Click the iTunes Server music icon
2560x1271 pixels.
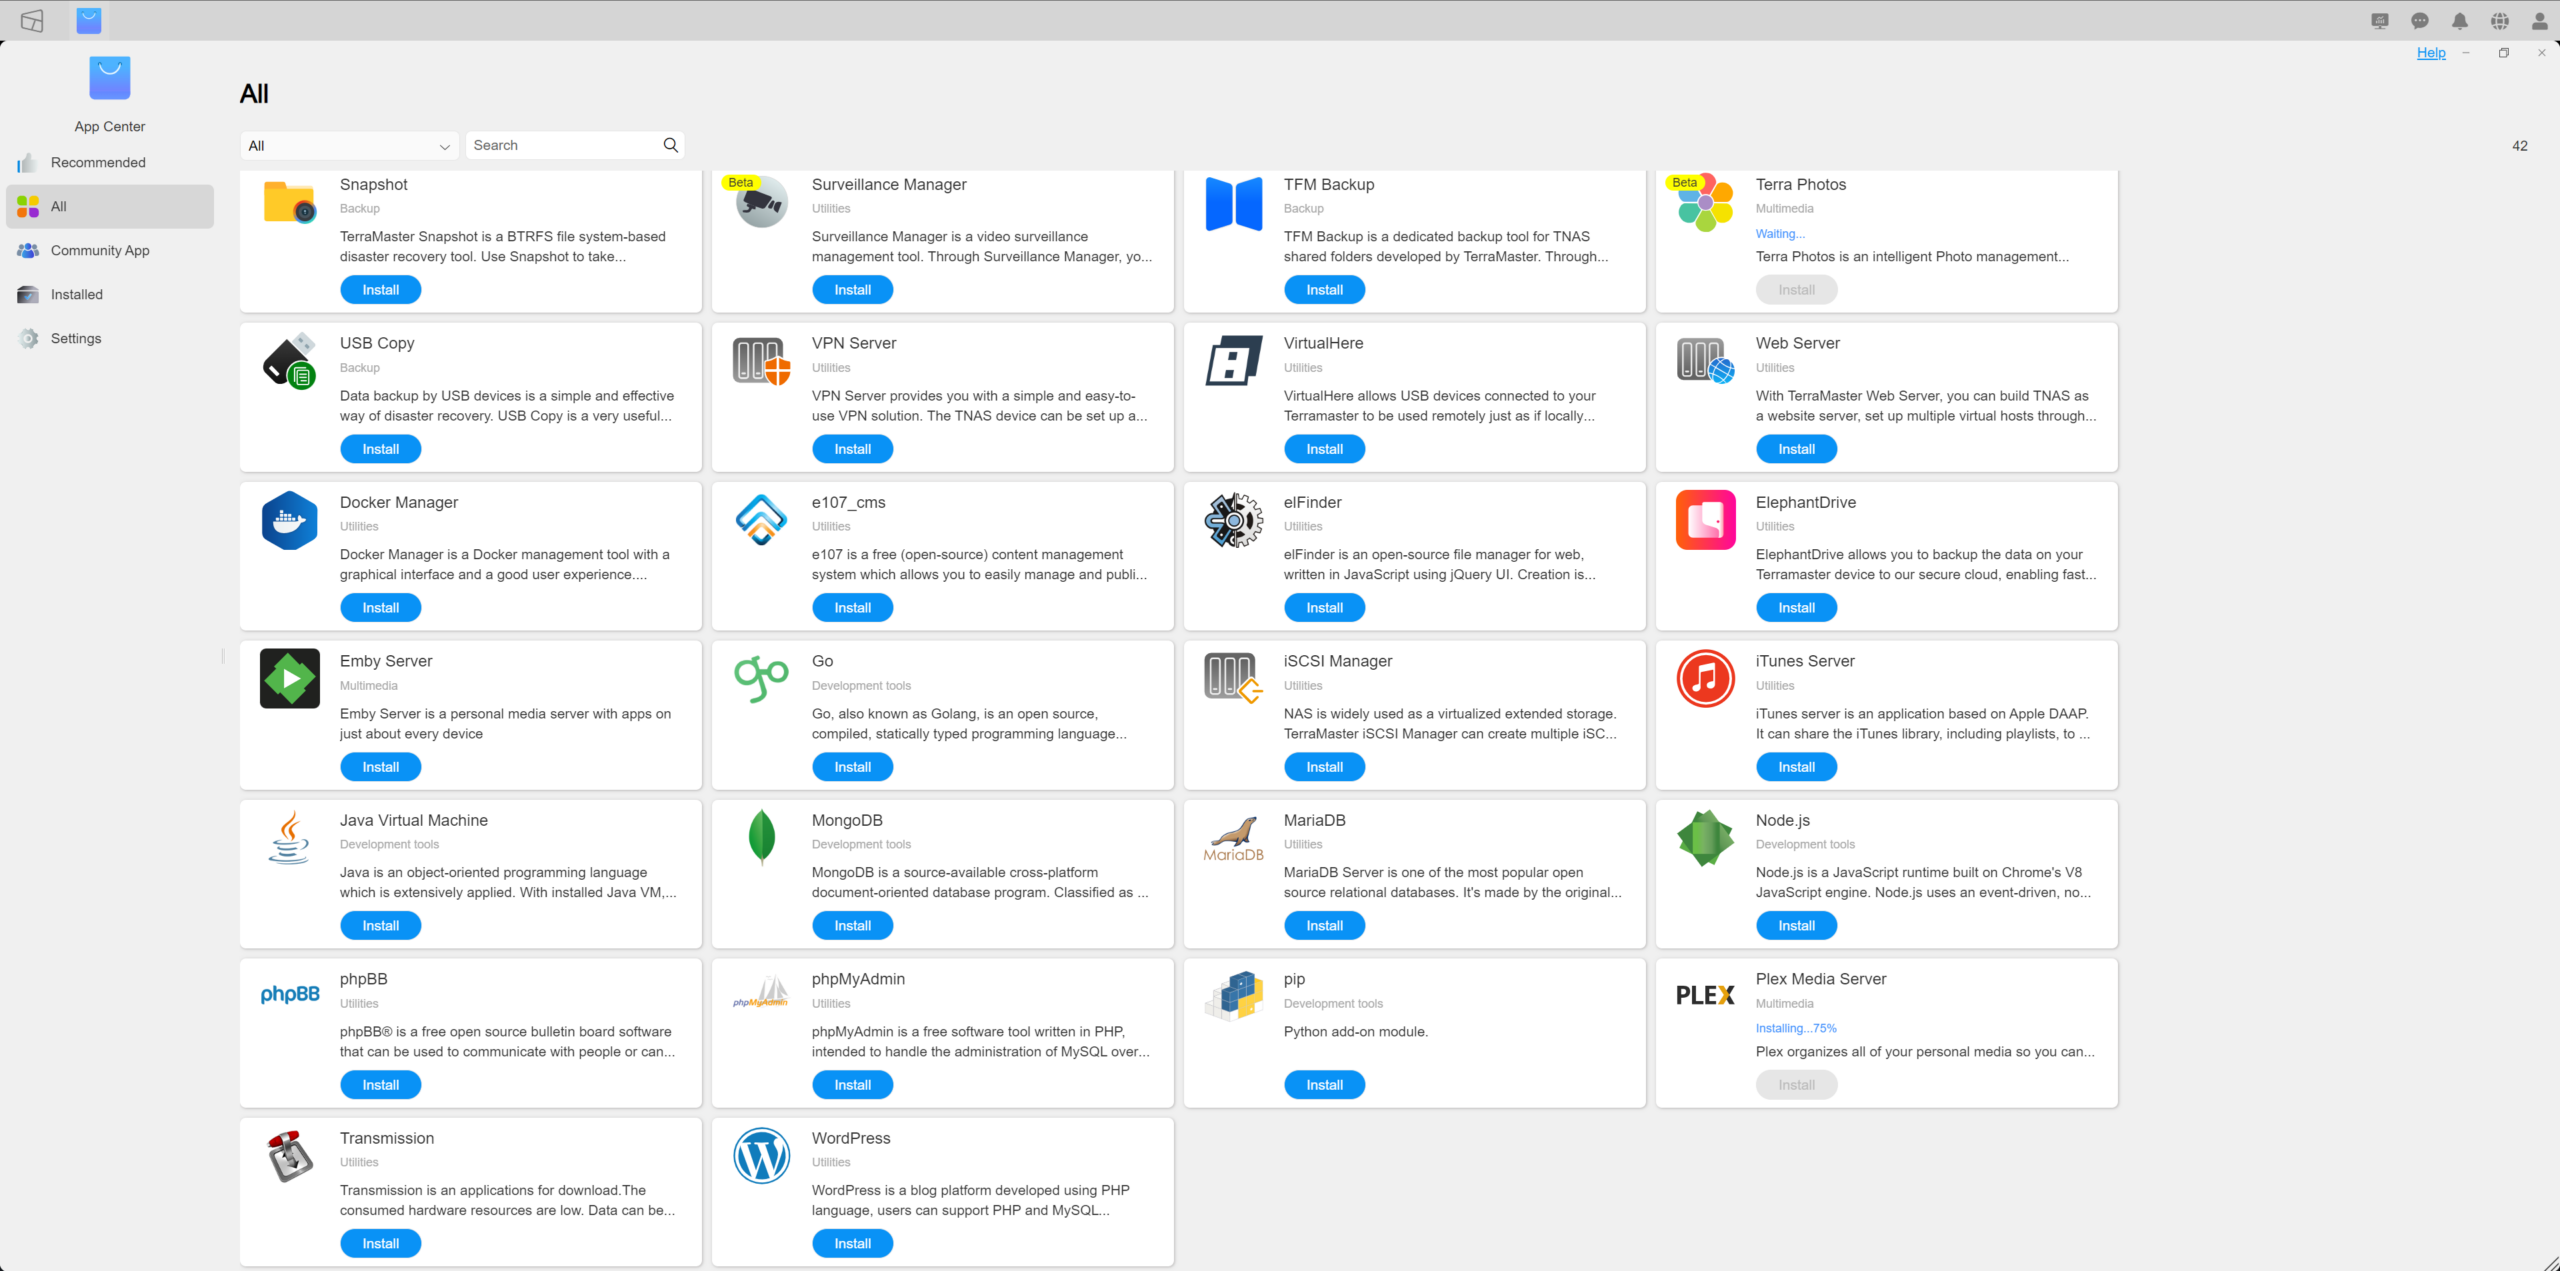(1705, 679)
